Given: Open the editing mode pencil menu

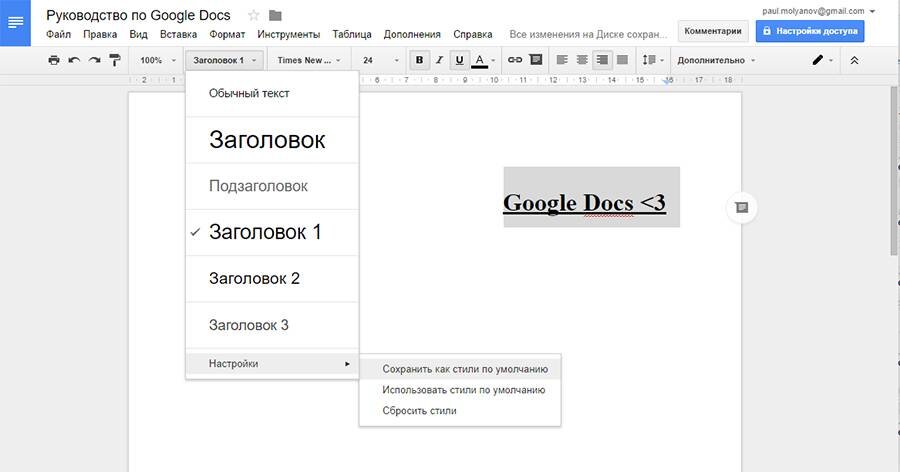Looking at the screenshot, I should pyautogui.click(x=823, y=60).
